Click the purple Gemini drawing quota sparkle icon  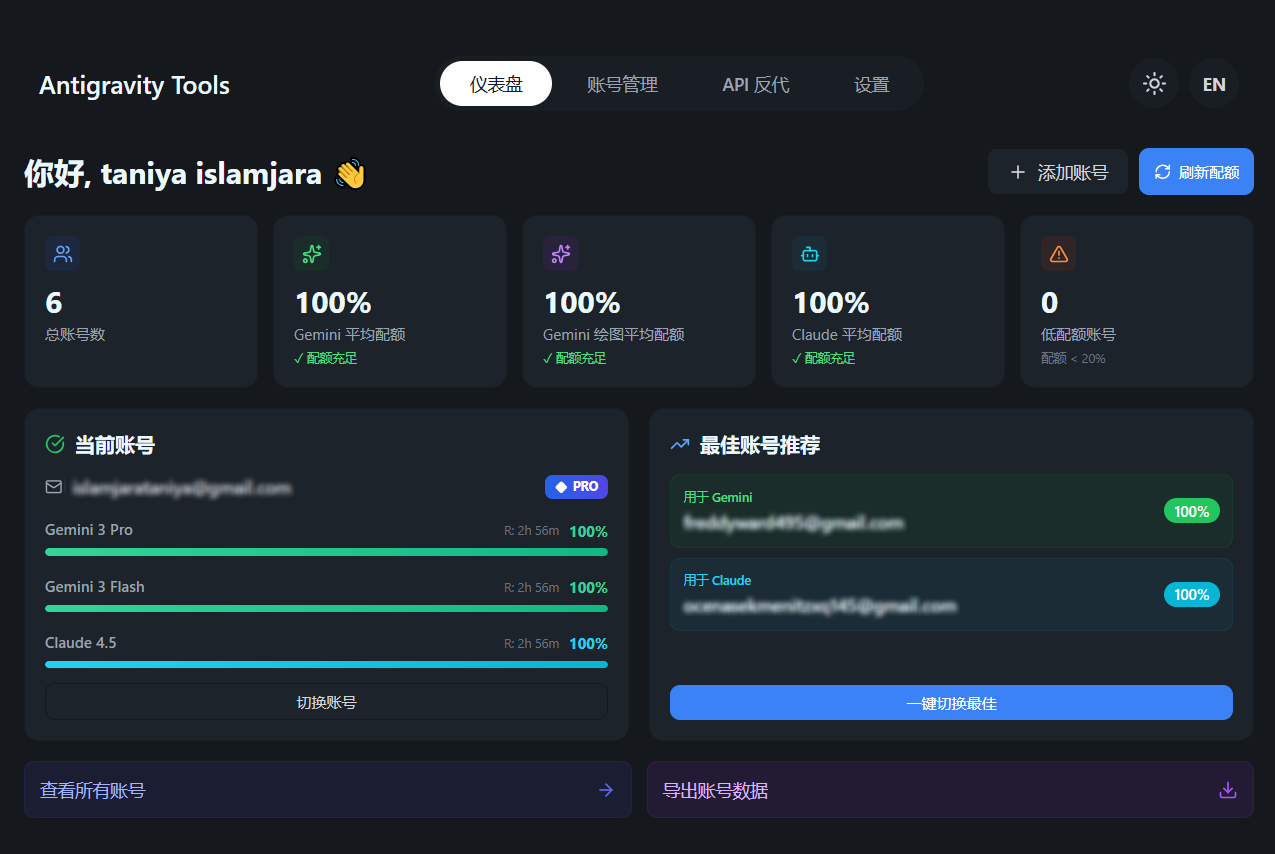(561, 254)
